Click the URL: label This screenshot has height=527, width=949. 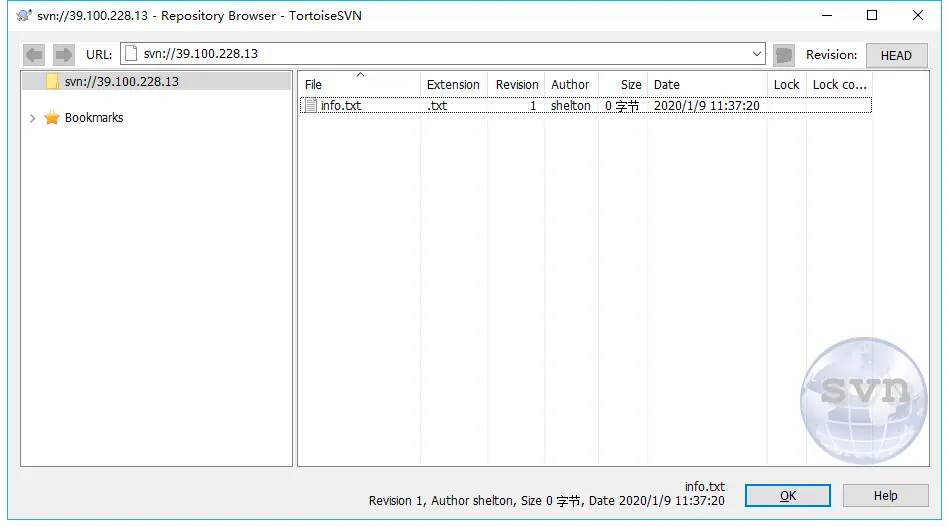point(99,54)
